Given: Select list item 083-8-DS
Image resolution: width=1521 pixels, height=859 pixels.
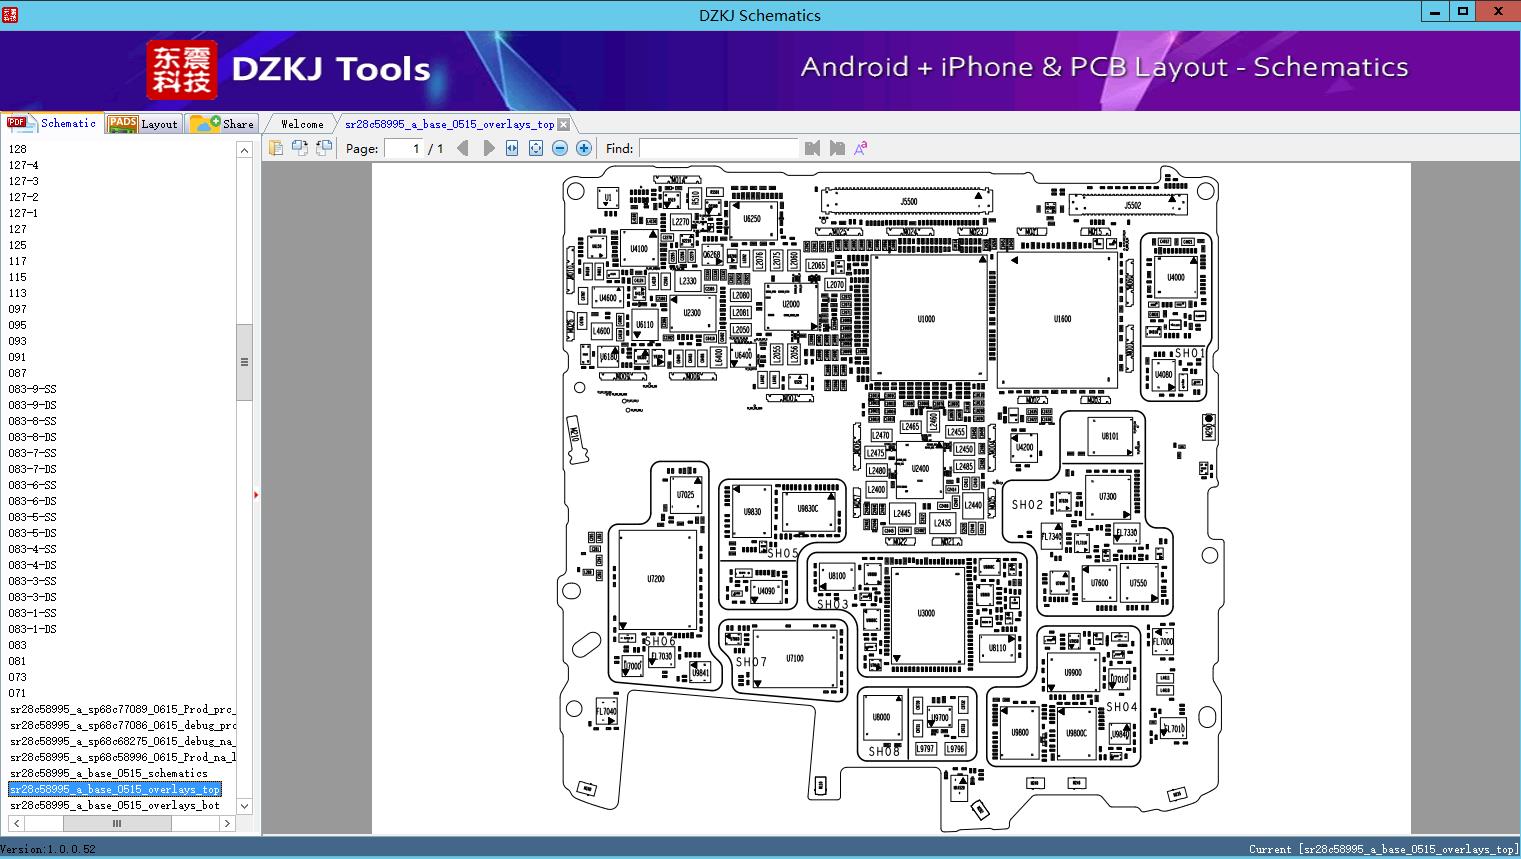Looking at the screenshot, I should (33, 437).
